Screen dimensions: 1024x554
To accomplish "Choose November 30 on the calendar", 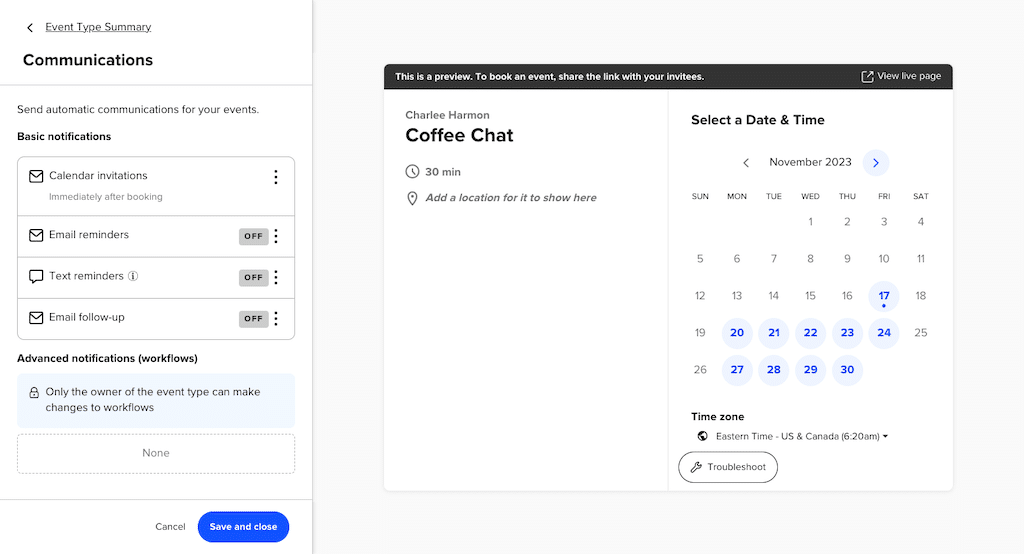I will (847, 370).
